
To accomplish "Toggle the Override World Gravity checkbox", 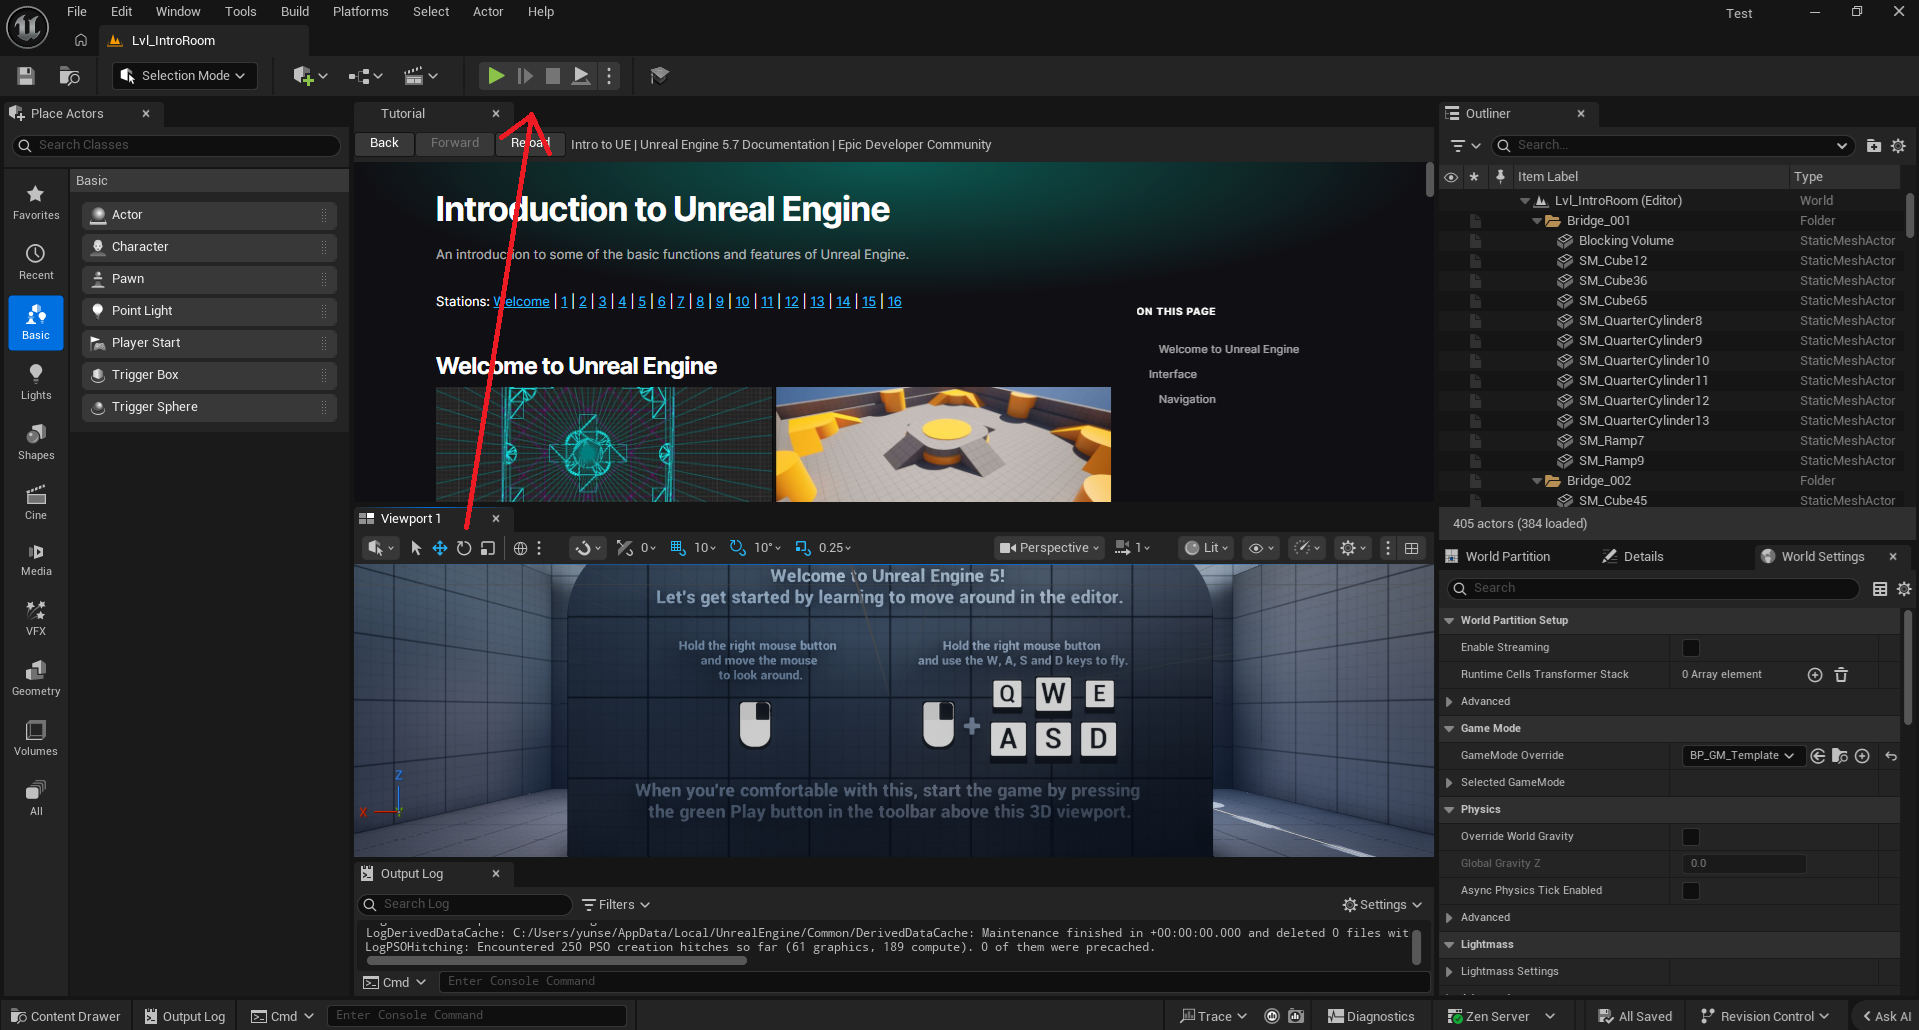I will tap(1691, 837).
